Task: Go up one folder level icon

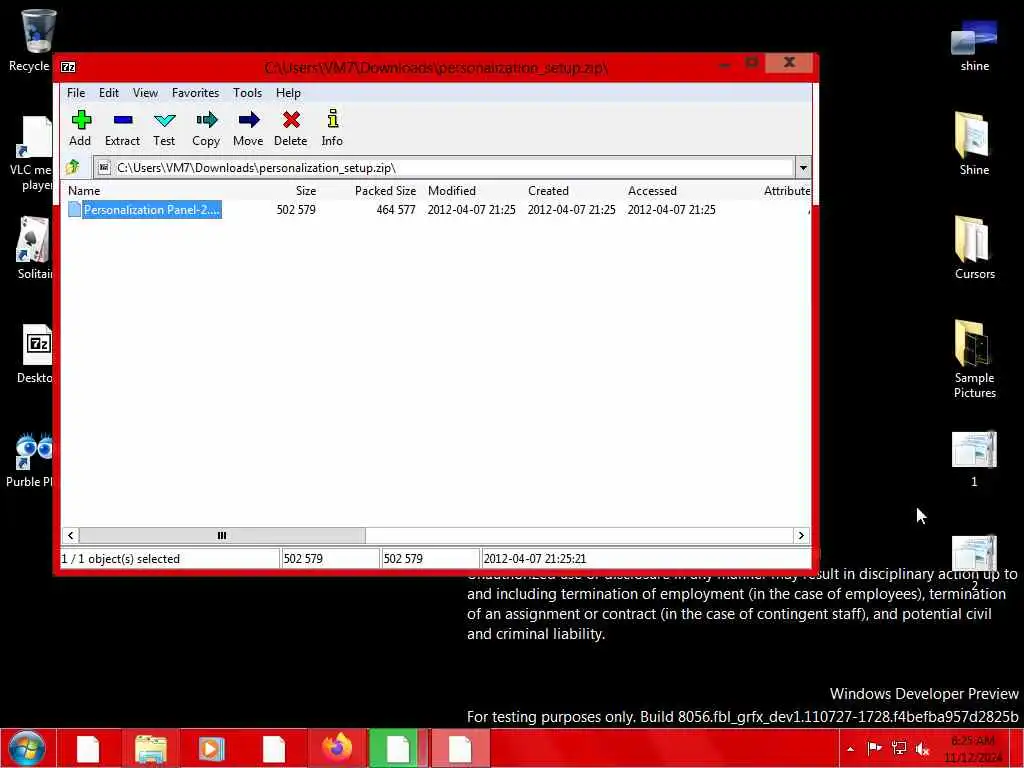Action: (72, 167)
